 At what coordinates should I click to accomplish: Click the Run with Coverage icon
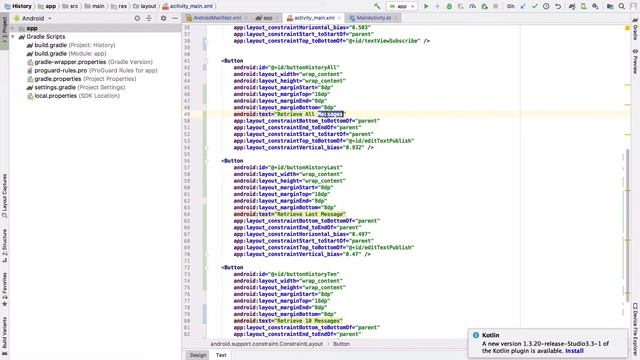click(461, 6)
